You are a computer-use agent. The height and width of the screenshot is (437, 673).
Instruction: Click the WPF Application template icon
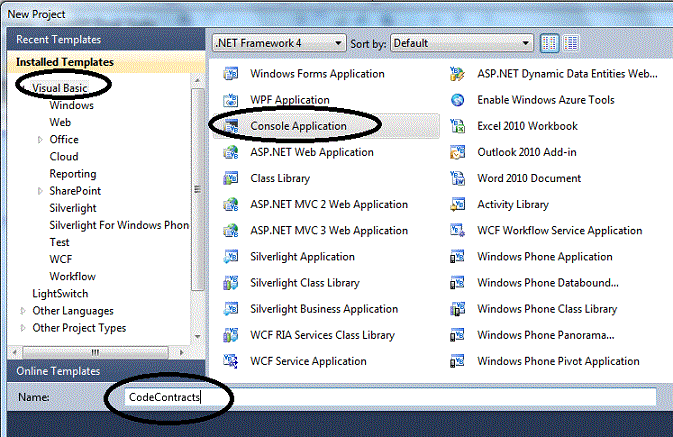231,100
